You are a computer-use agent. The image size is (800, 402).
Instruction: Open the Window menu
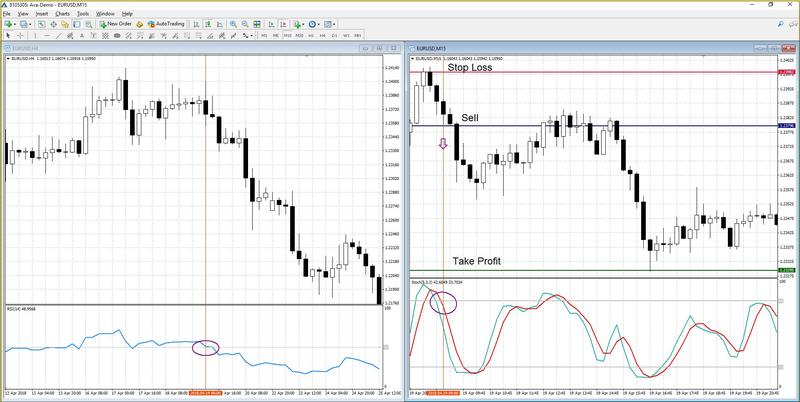pyautogui.click(x=106, y=14)
